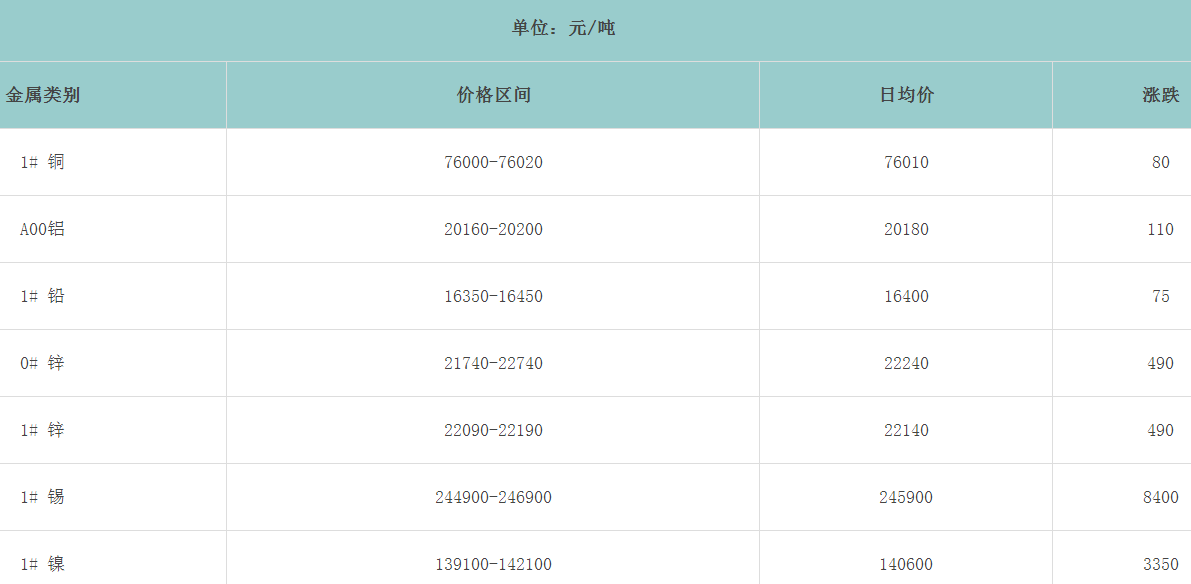Click lead price range 16350-16450
This screenshot has height=584, width=1191.
pos(493,296)
